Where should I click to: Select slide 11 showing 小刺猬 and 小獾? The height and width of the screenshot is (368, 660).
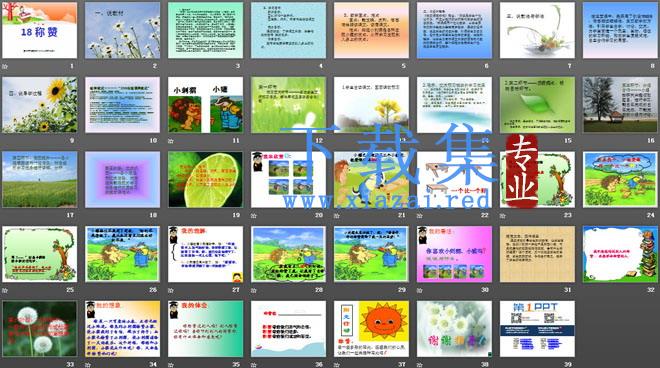(205, 105)
